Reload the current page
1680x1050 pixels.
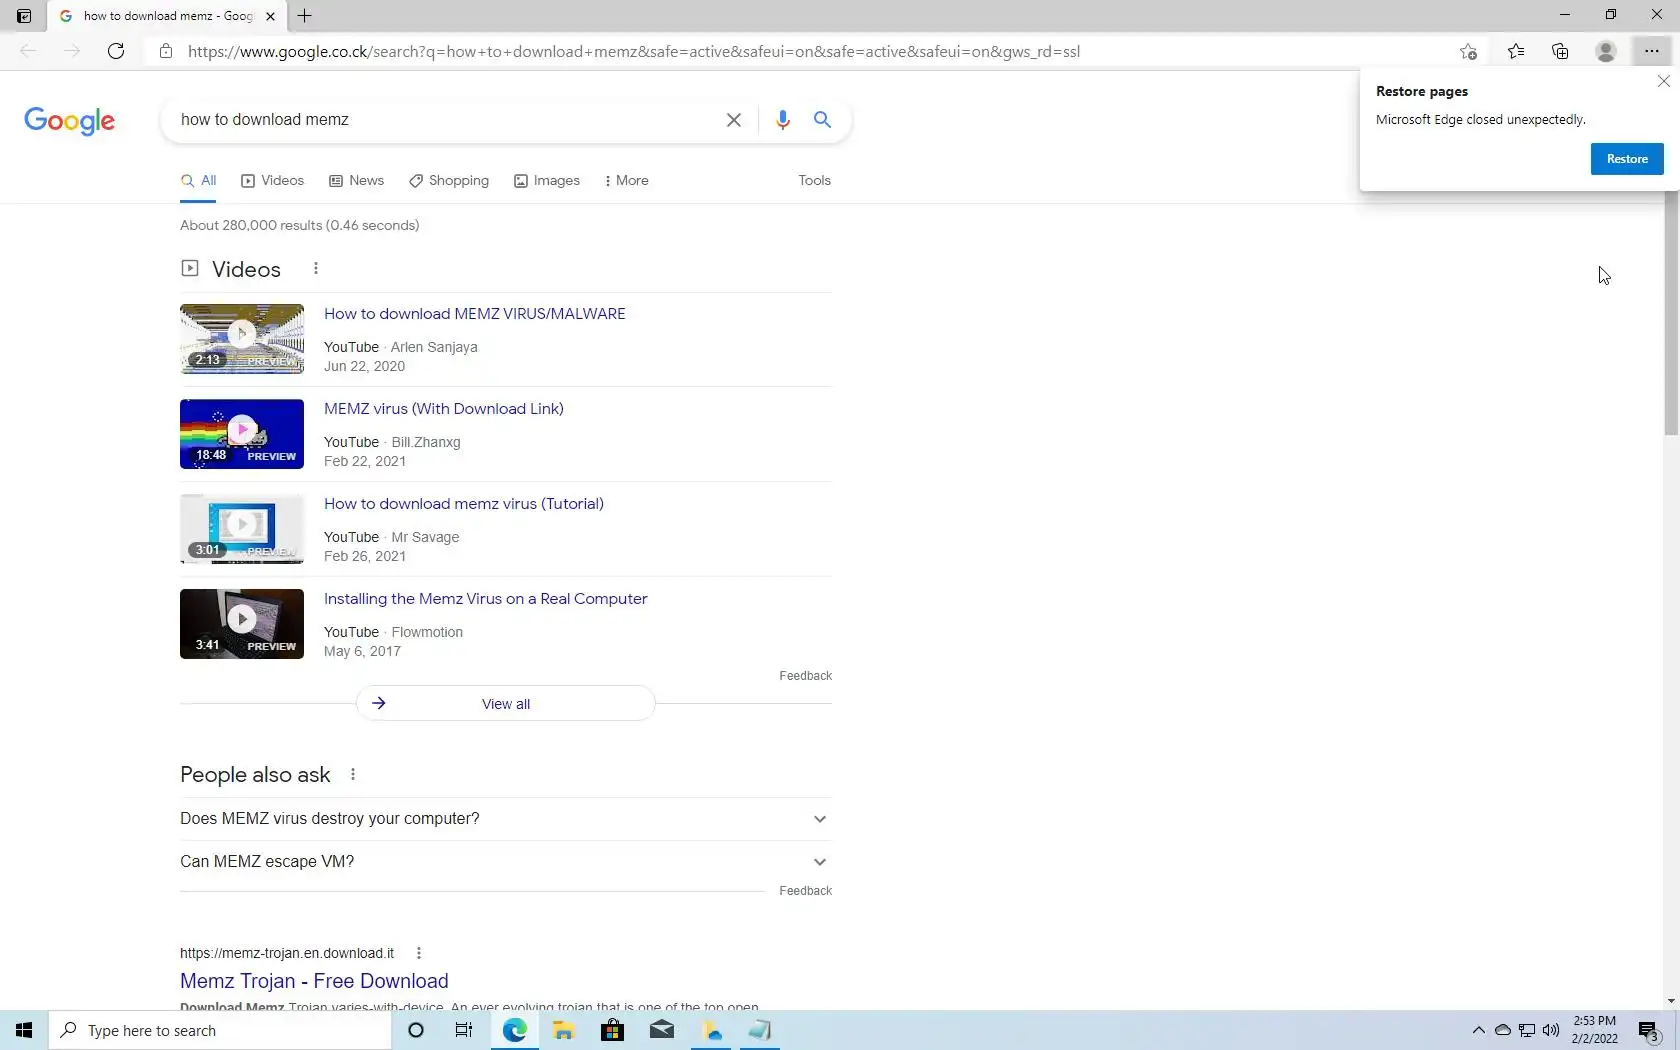(116, 51)
